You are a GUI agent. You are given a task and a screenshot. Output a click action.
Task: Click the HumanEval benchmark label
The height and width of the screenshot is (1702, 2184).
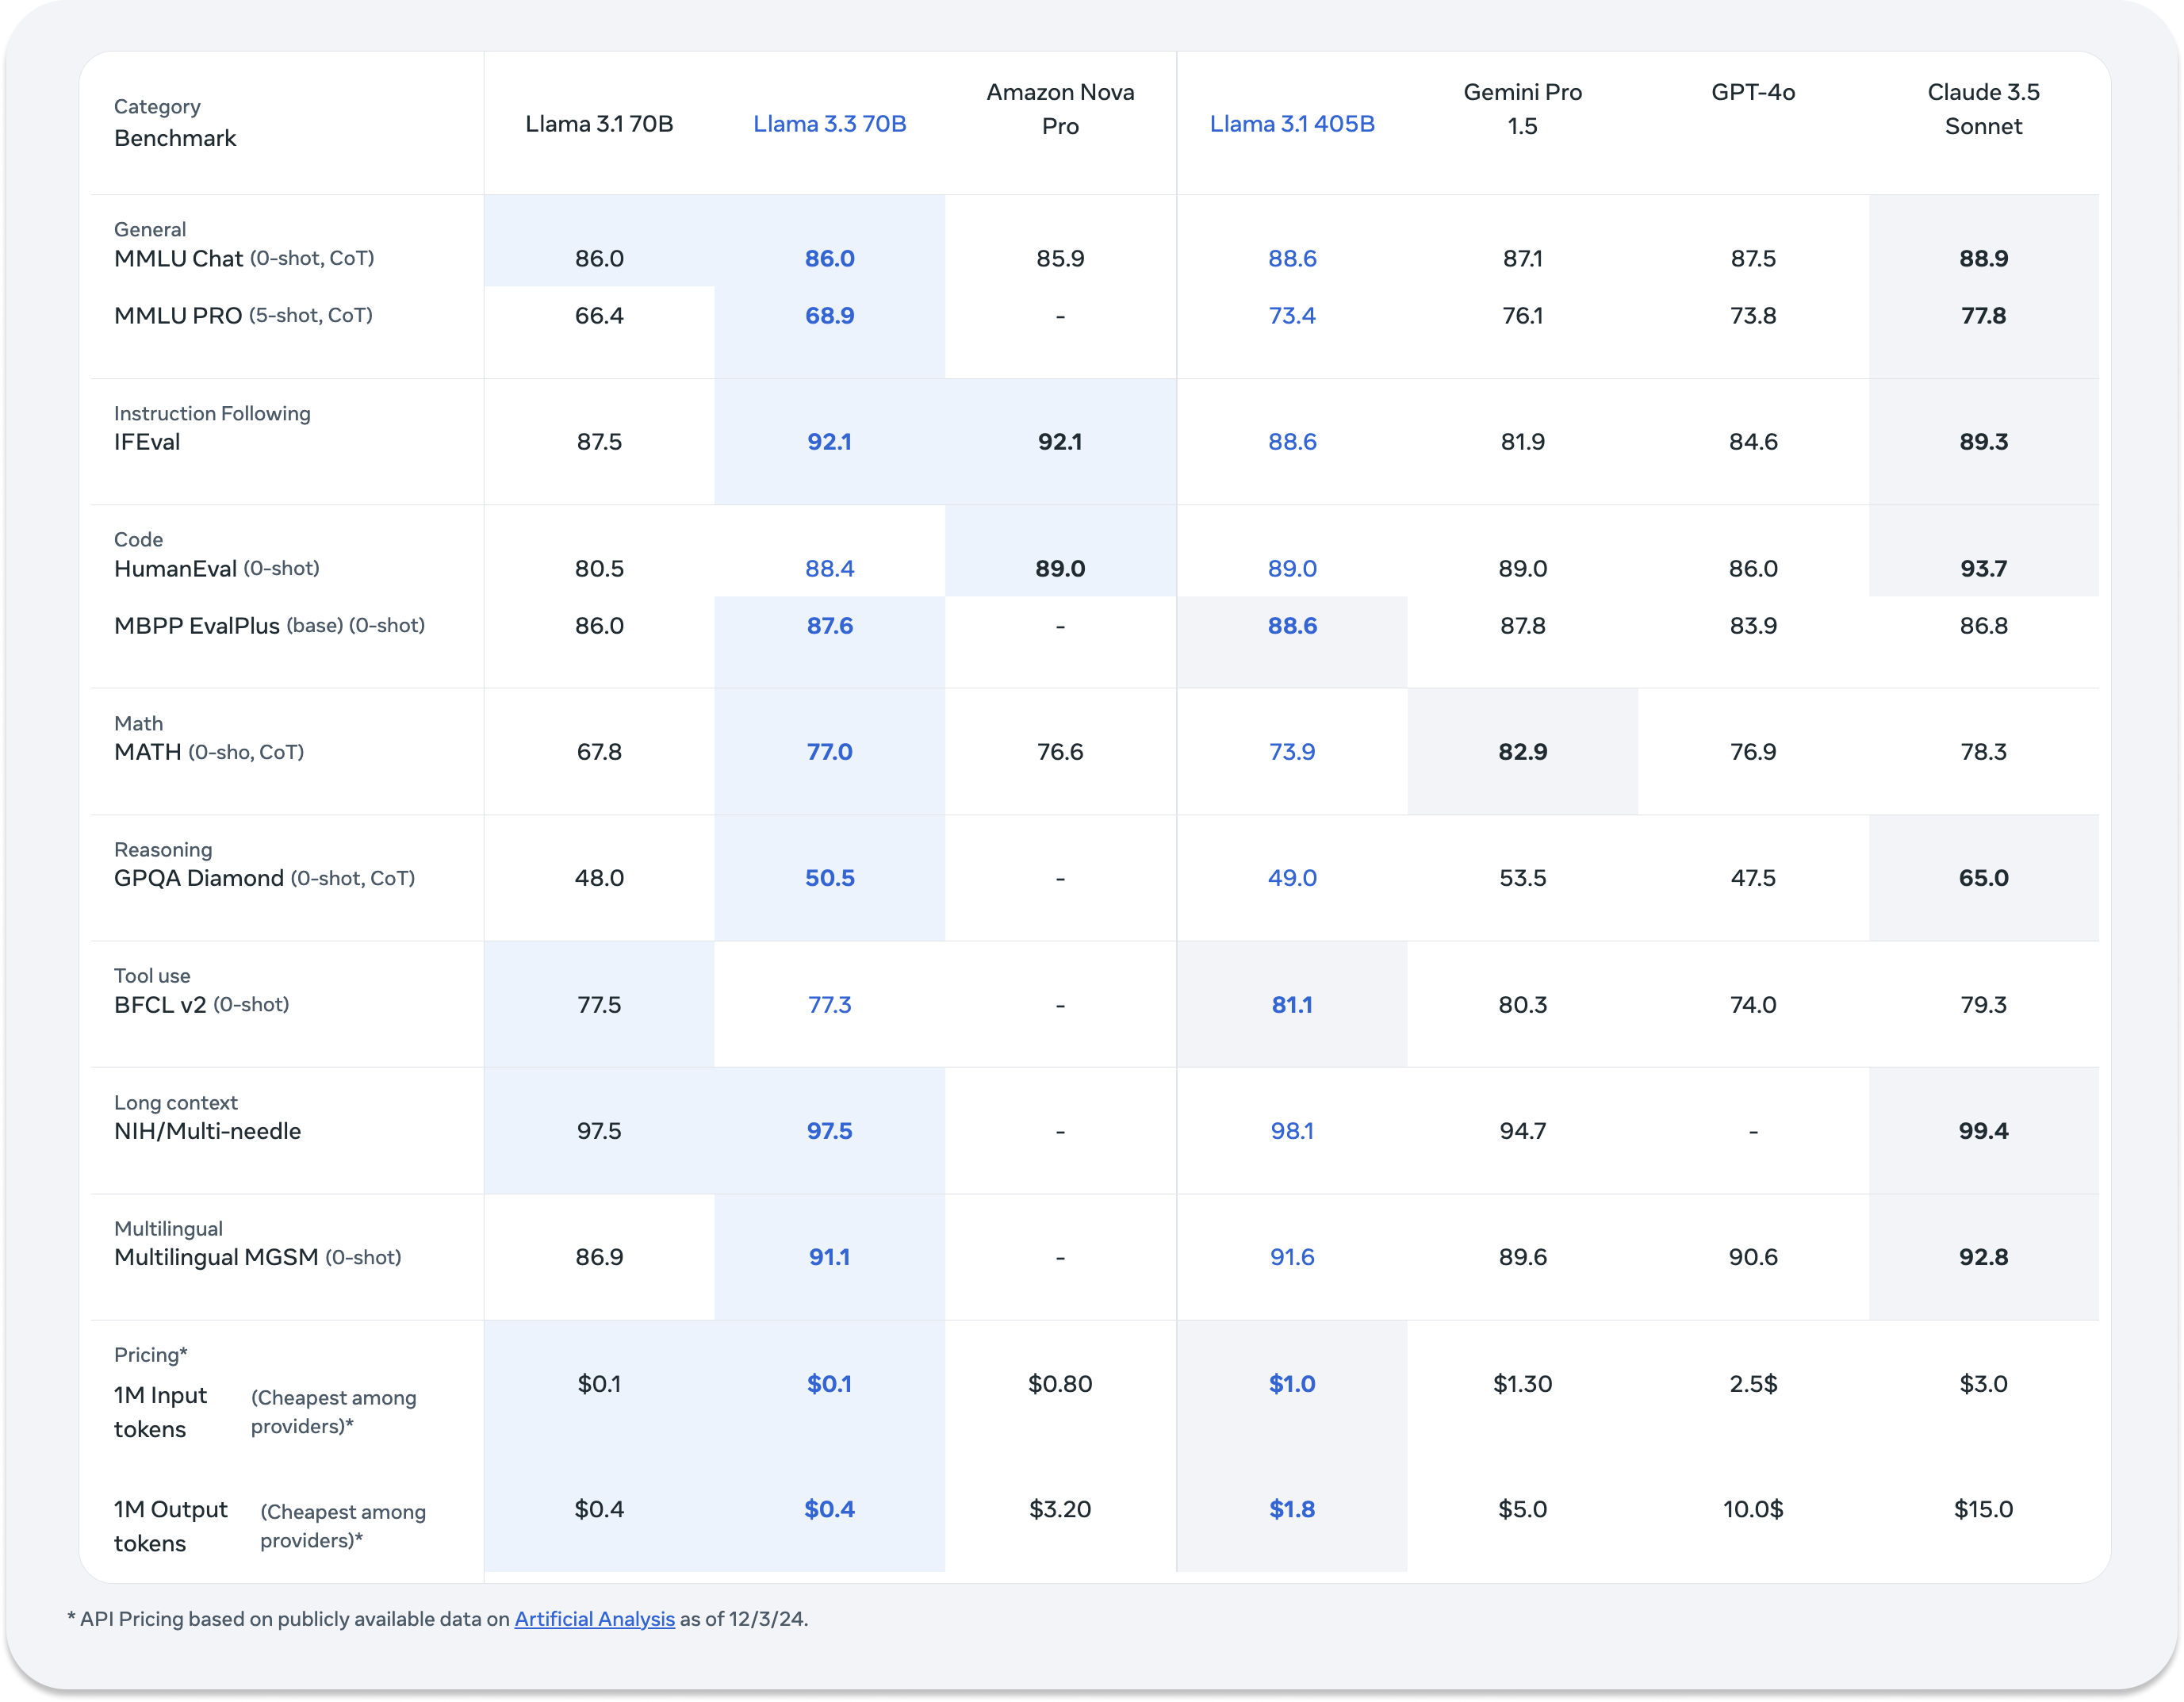pos(175,569)
